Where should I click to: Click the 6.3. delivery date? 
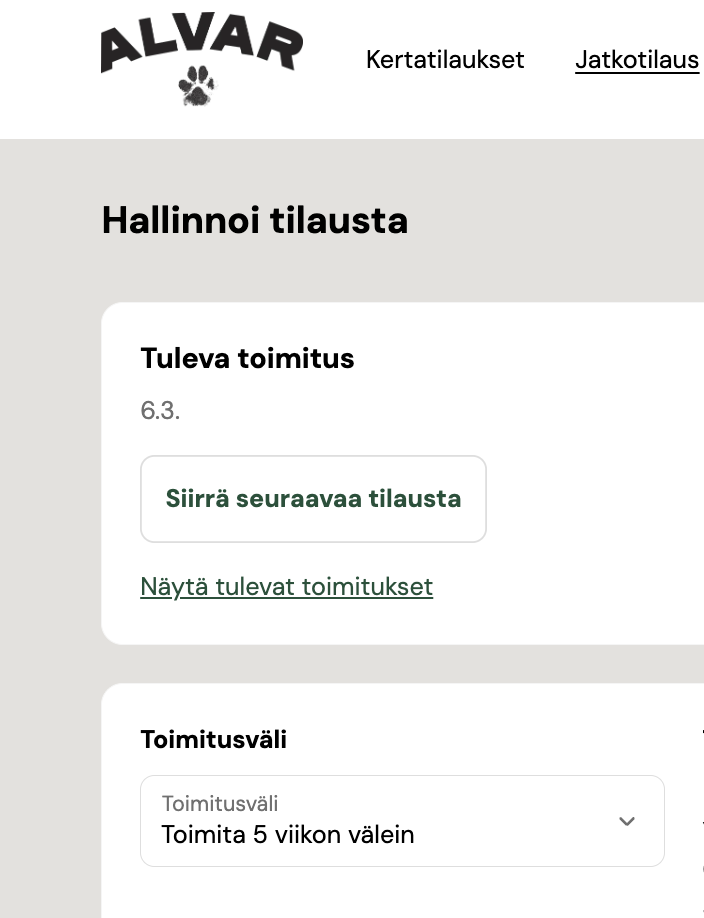(160, 411)
